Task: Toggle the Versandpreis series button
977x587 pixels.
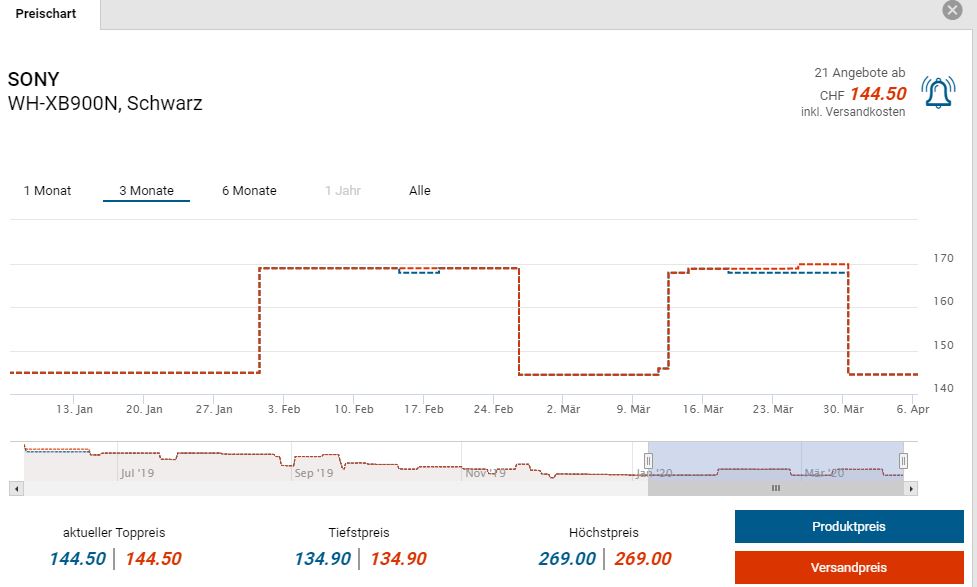Action: pos(849,568)
